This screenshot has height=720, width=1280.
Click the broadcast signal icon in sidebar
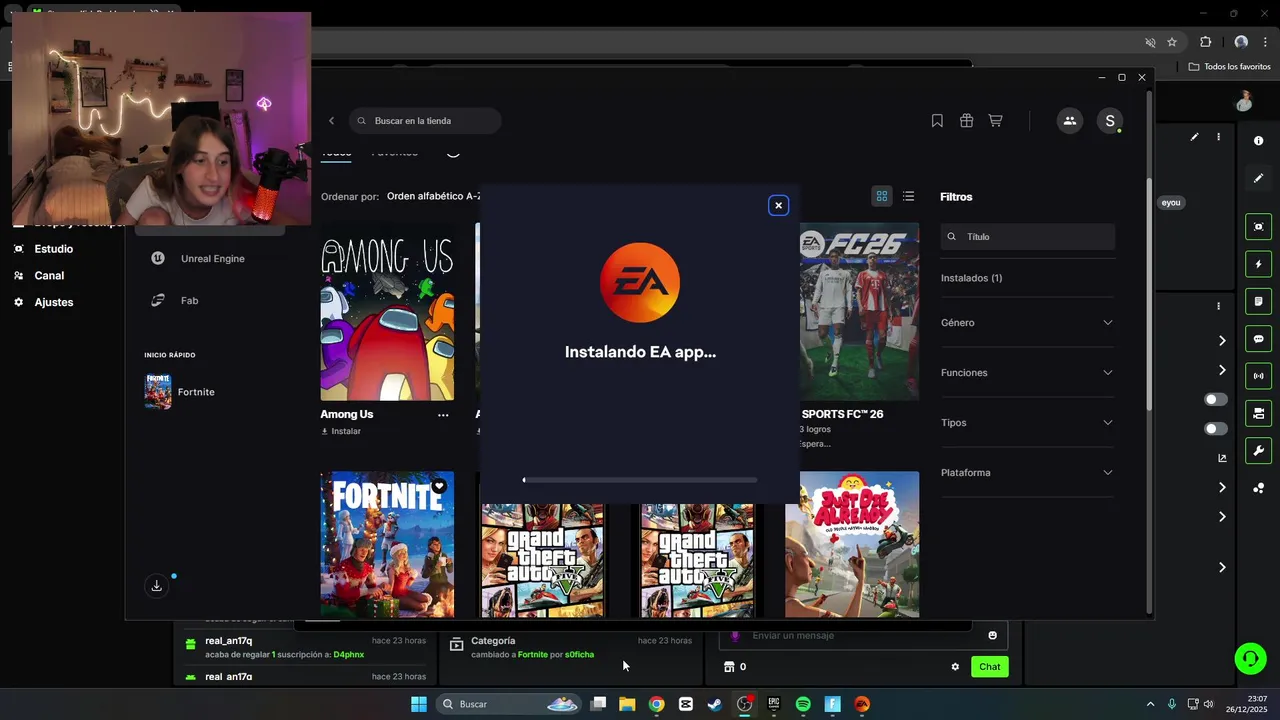[1258, 376]
